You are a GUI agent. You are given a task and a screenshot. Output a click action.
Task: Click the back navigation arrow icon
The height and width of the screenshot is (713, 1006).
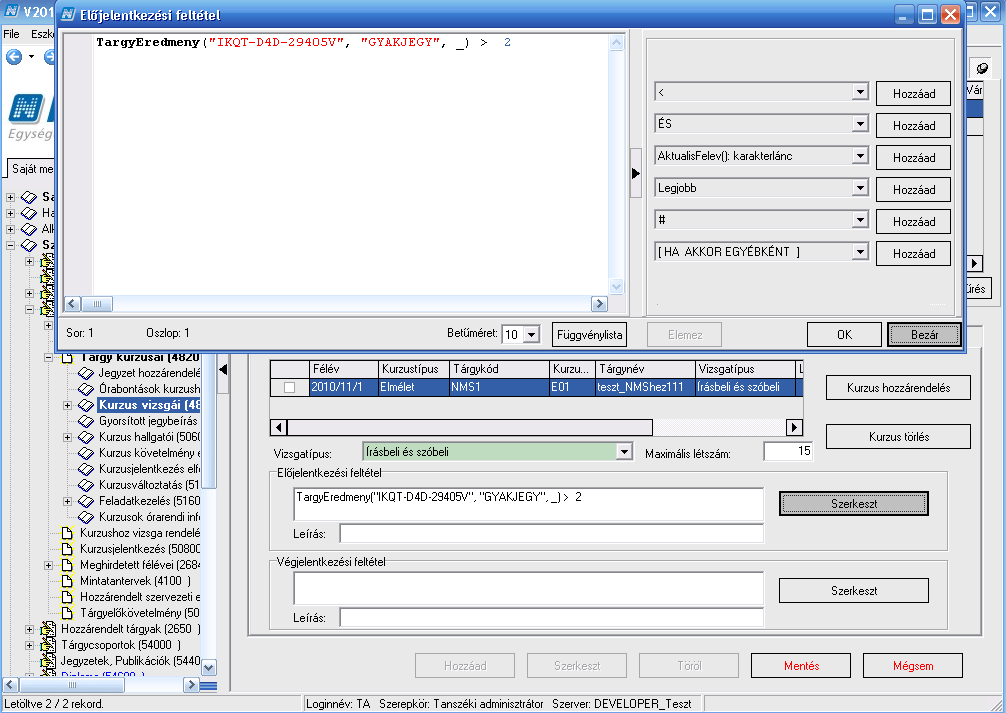[14, 57]
